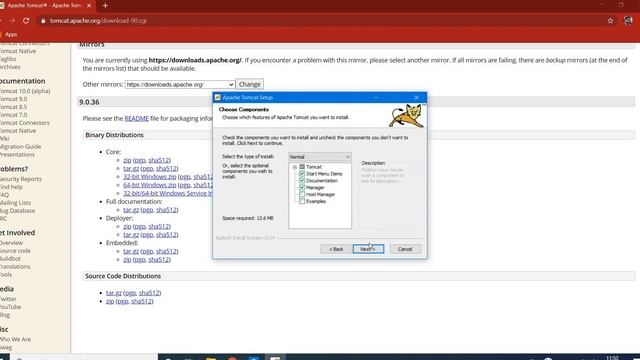
Task: Open Tomcat 10.0 (alpha) documentation link
Action: [25, 91]
